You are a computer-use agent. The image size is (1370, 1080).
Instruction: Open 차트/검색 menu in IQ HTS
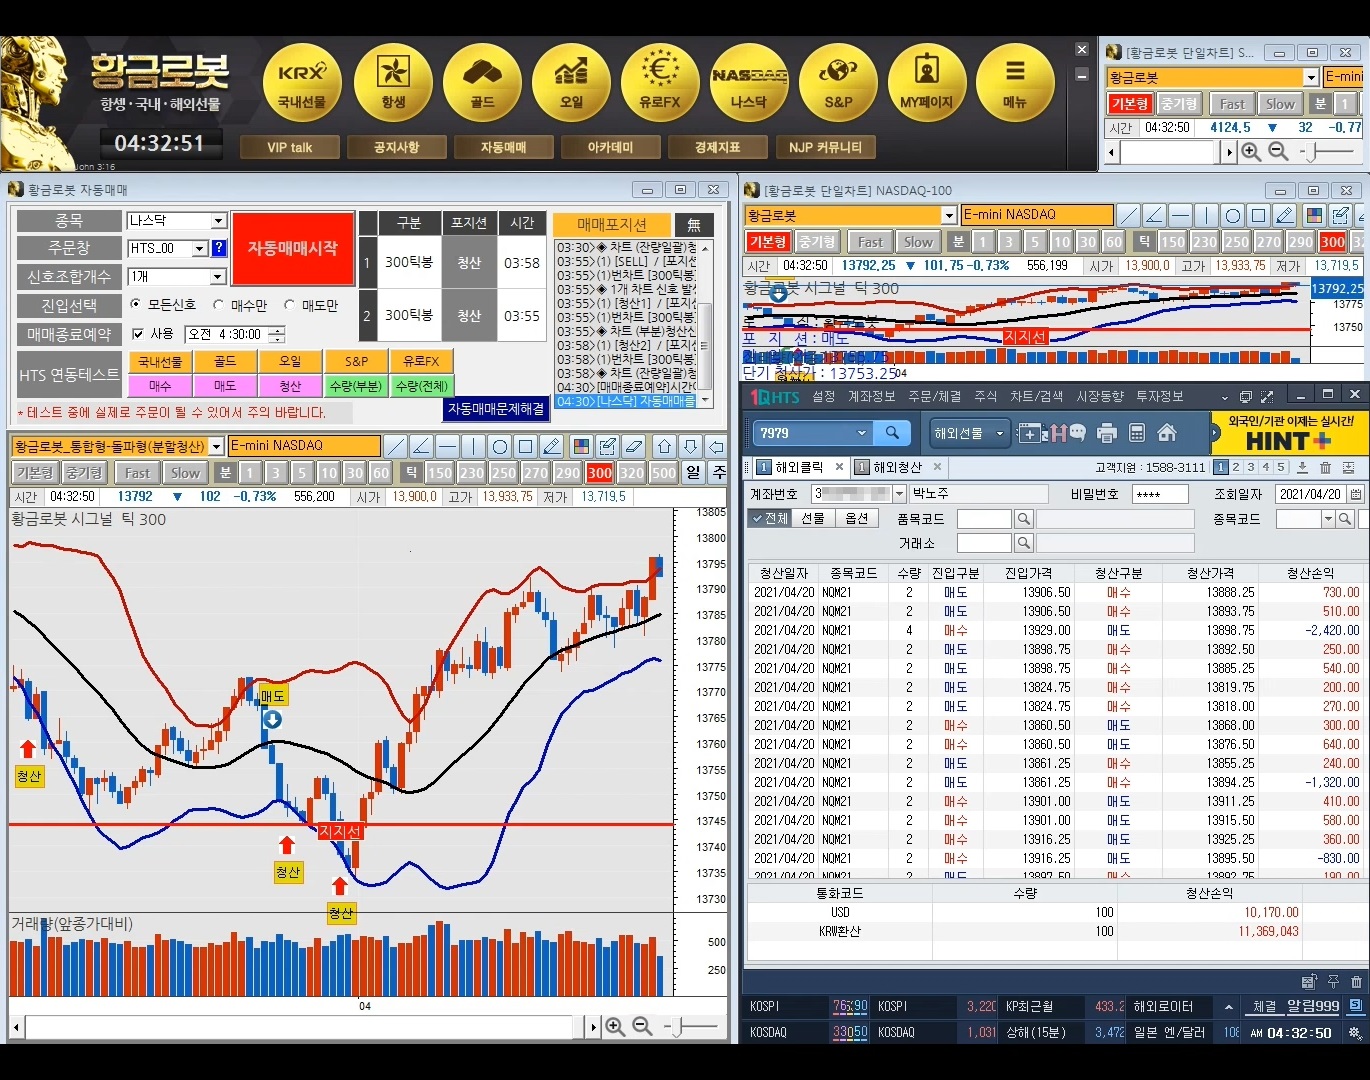tap(1036, 397)
